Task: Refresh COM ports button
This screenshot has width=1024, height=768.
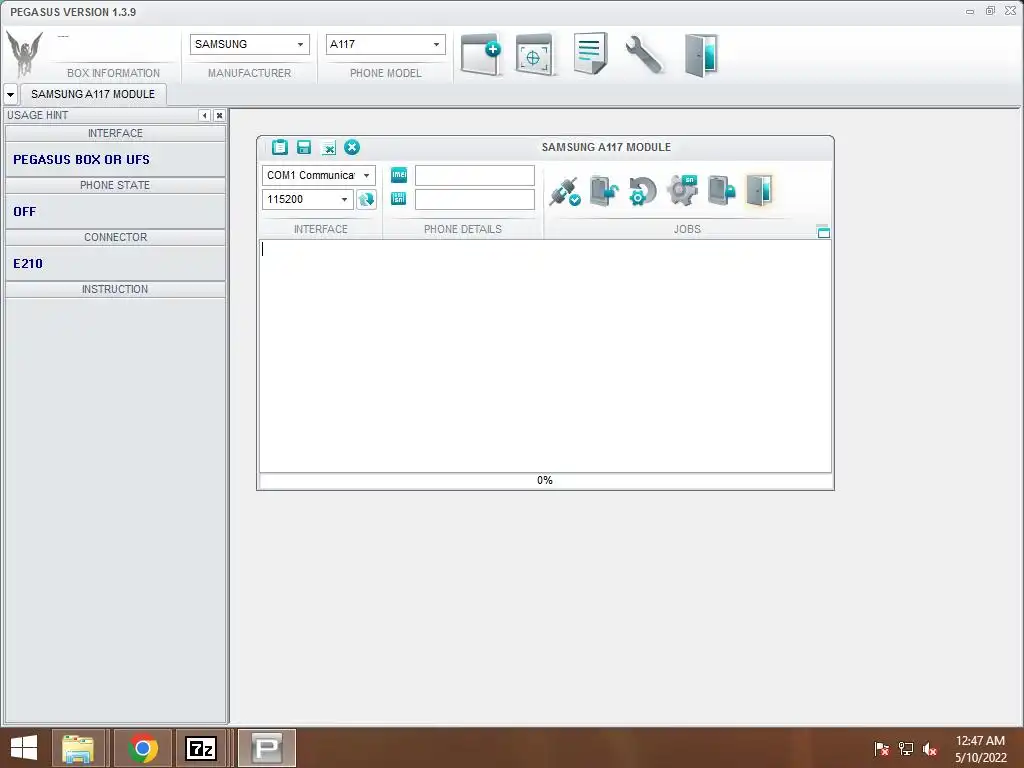Action: 366,199
